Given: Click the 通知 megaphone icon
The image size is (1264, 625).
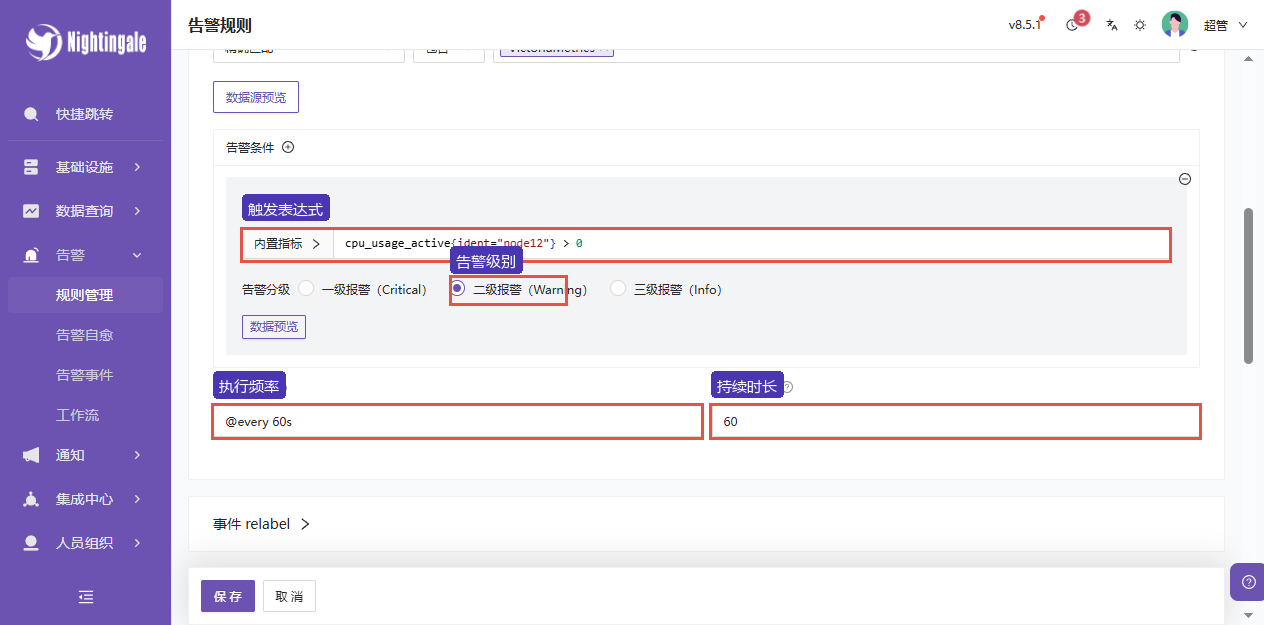Looking at the screenshot, I should tap(31, 455).
